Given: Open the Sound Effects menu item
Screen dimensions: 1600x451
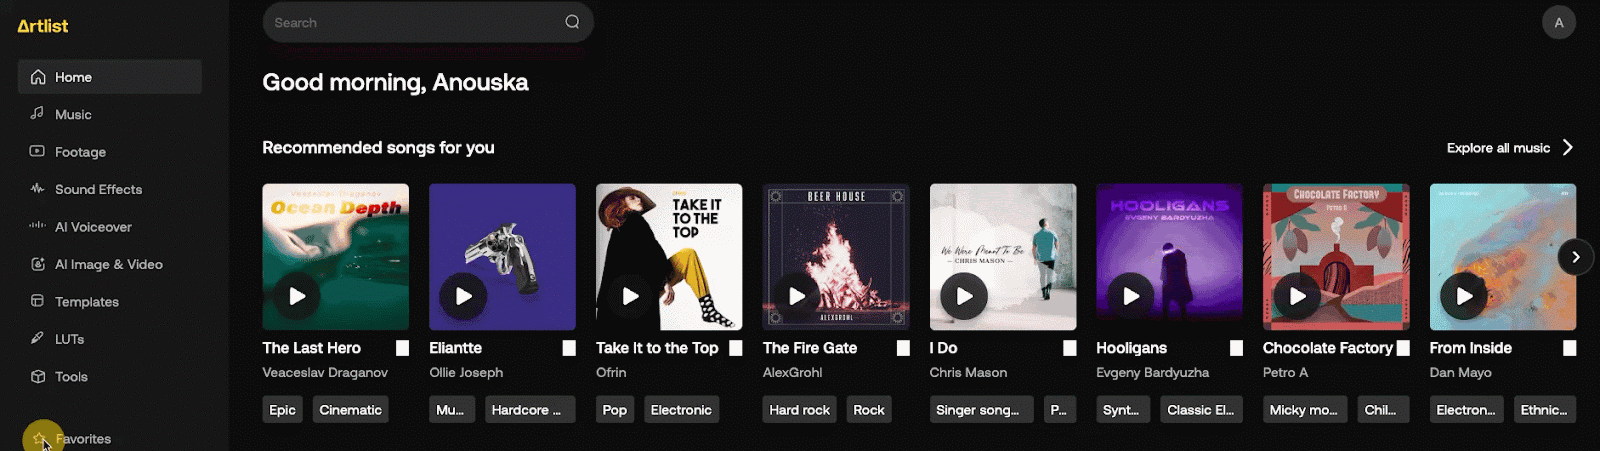Looking at the screenshot, I should point(98,189).
